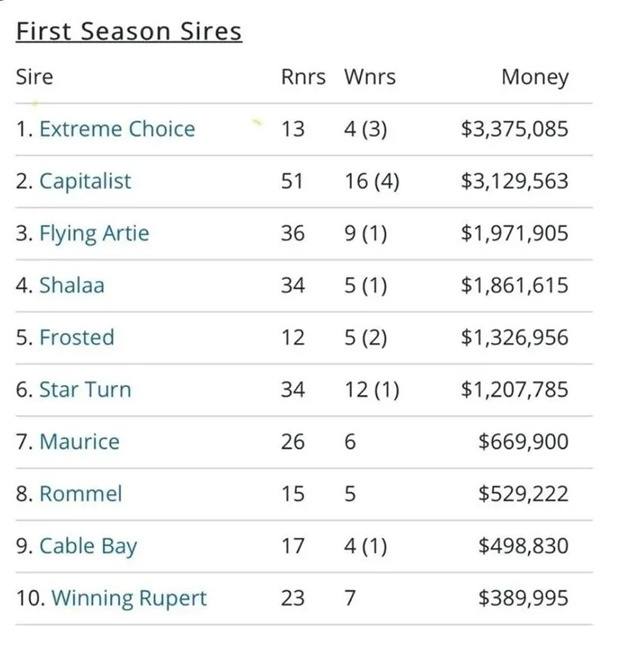Image resolution: width=640 pixels, height=650 pixels.
Task: Open the Frosted sire link
Action: (x=77, y=337)
